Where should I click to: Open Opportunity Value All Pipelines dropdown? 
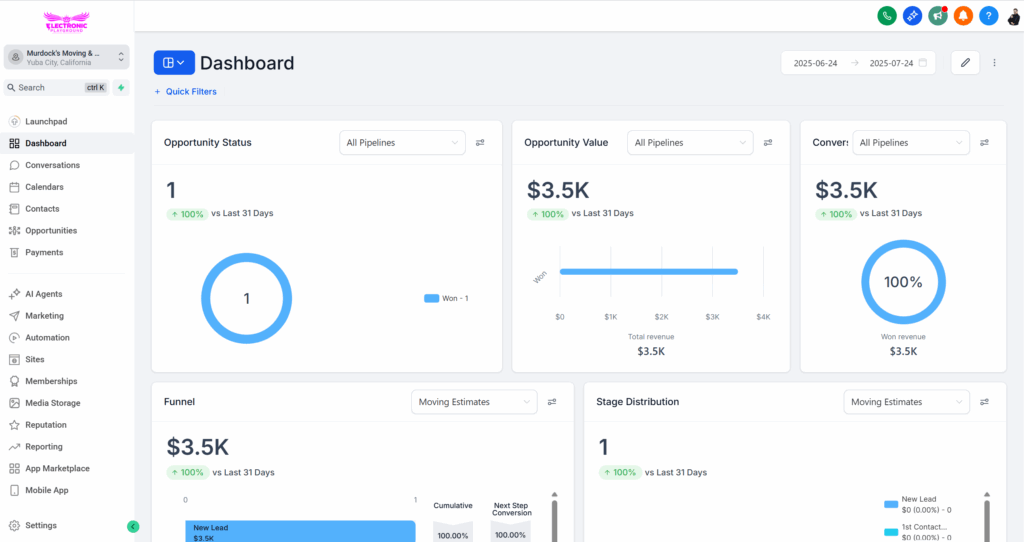coord(690,142)
